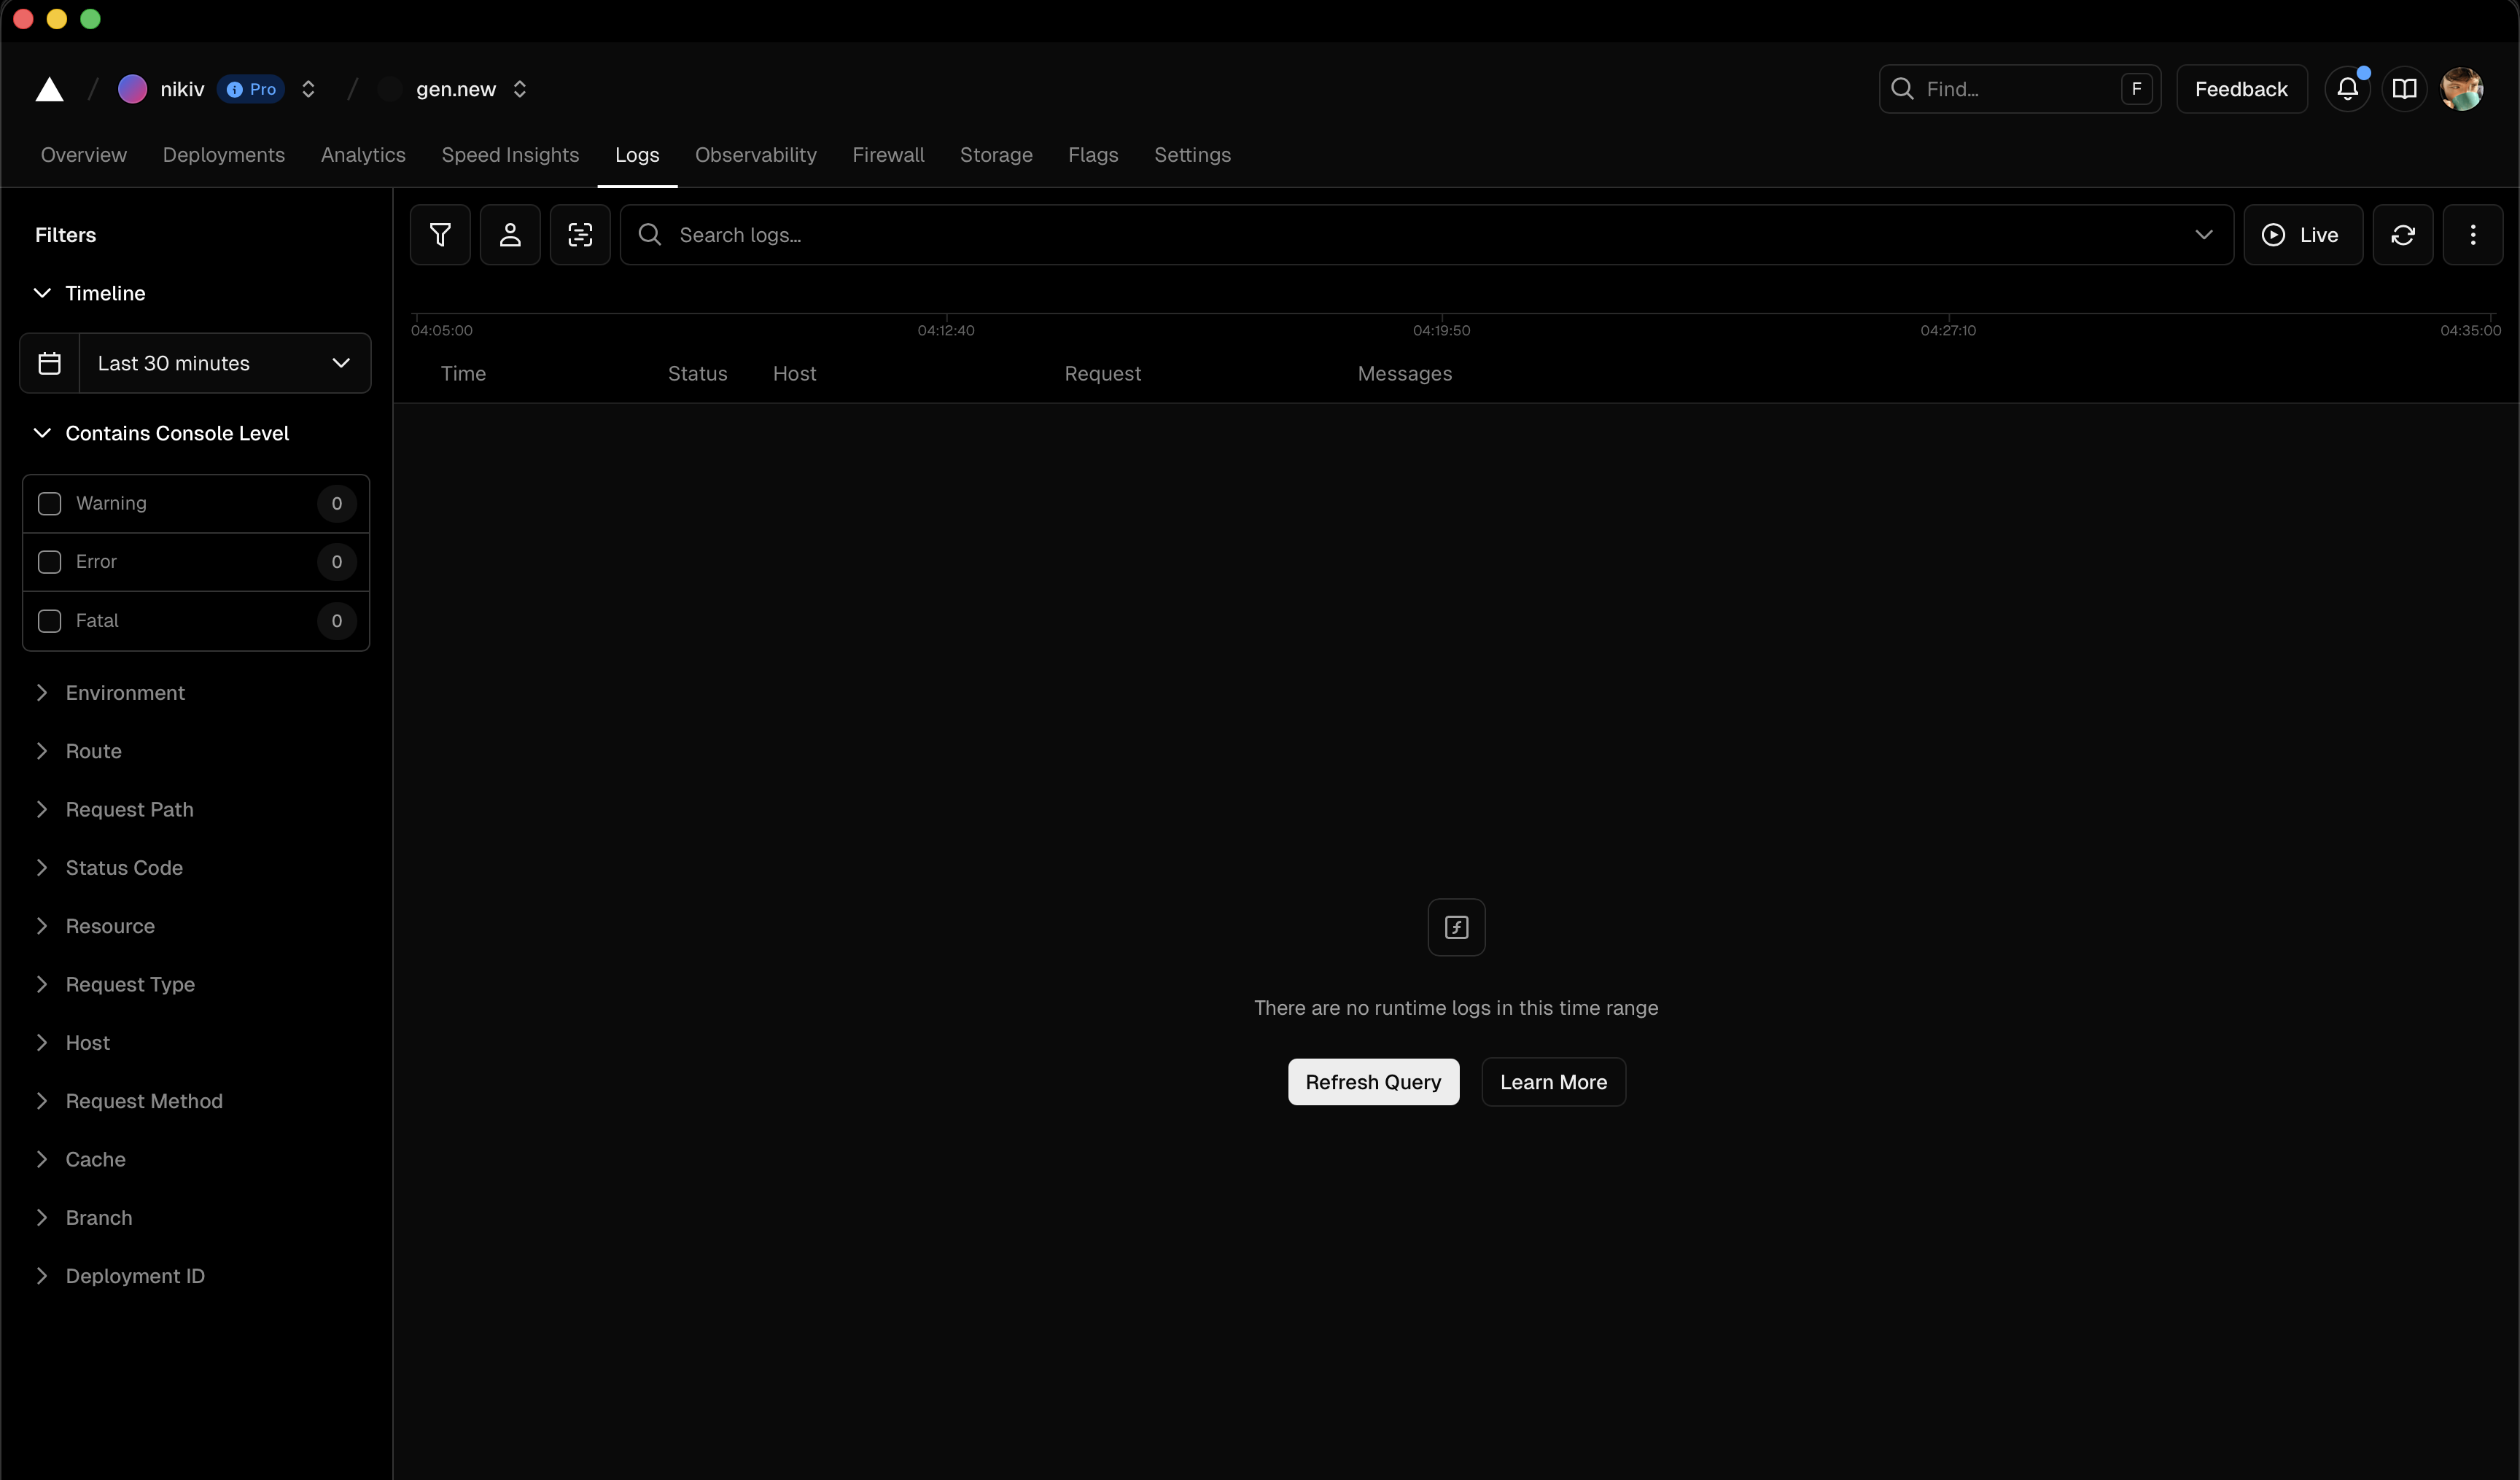Image resolution: width=2520 pixels, height=1480 pixels.
Task: Open the project switcher next to gen.new
Action: (519, 89)
